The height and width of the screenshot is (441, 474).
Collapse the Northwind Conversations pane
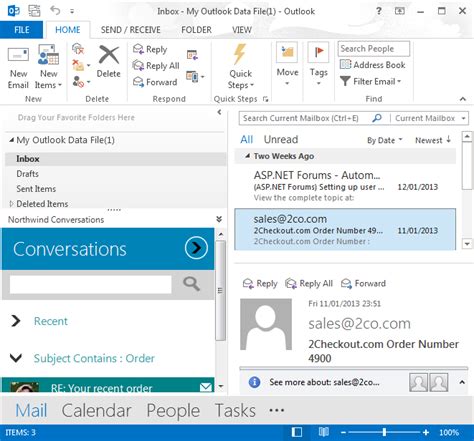click(219, 219)
